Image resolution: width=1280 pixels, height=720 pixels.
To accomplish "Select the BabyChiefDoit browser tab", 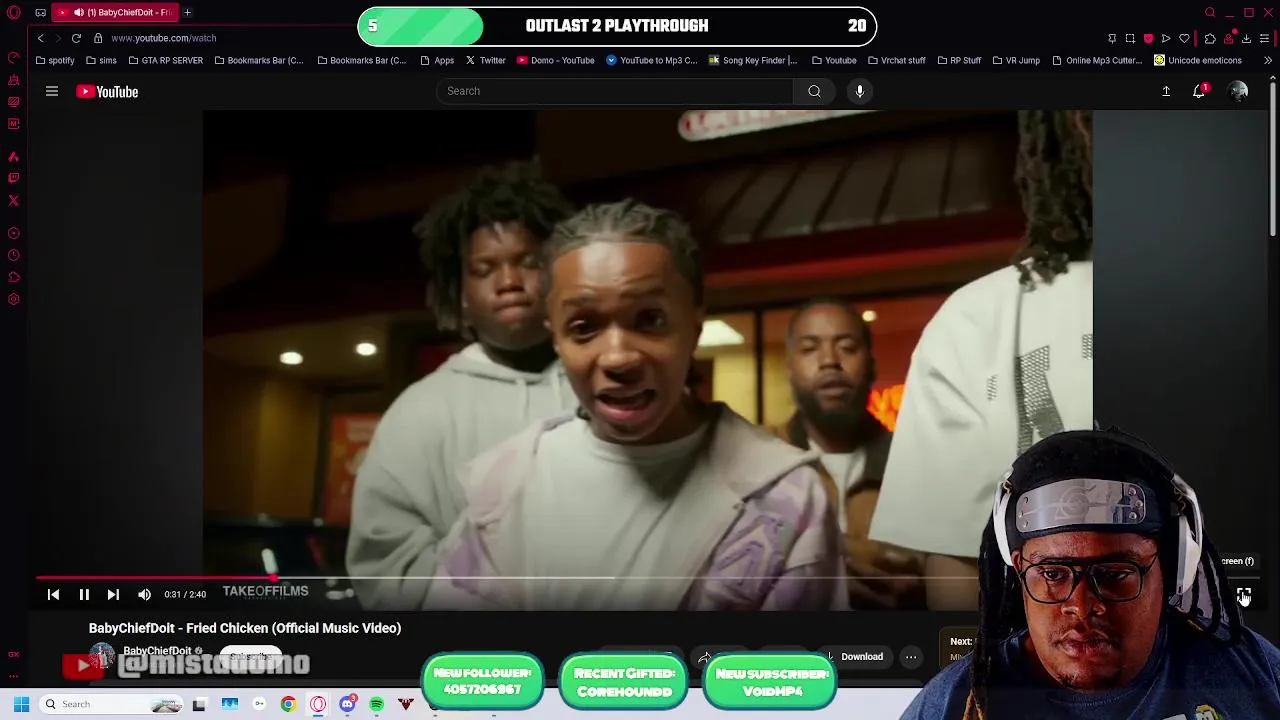I will point(116,12).
